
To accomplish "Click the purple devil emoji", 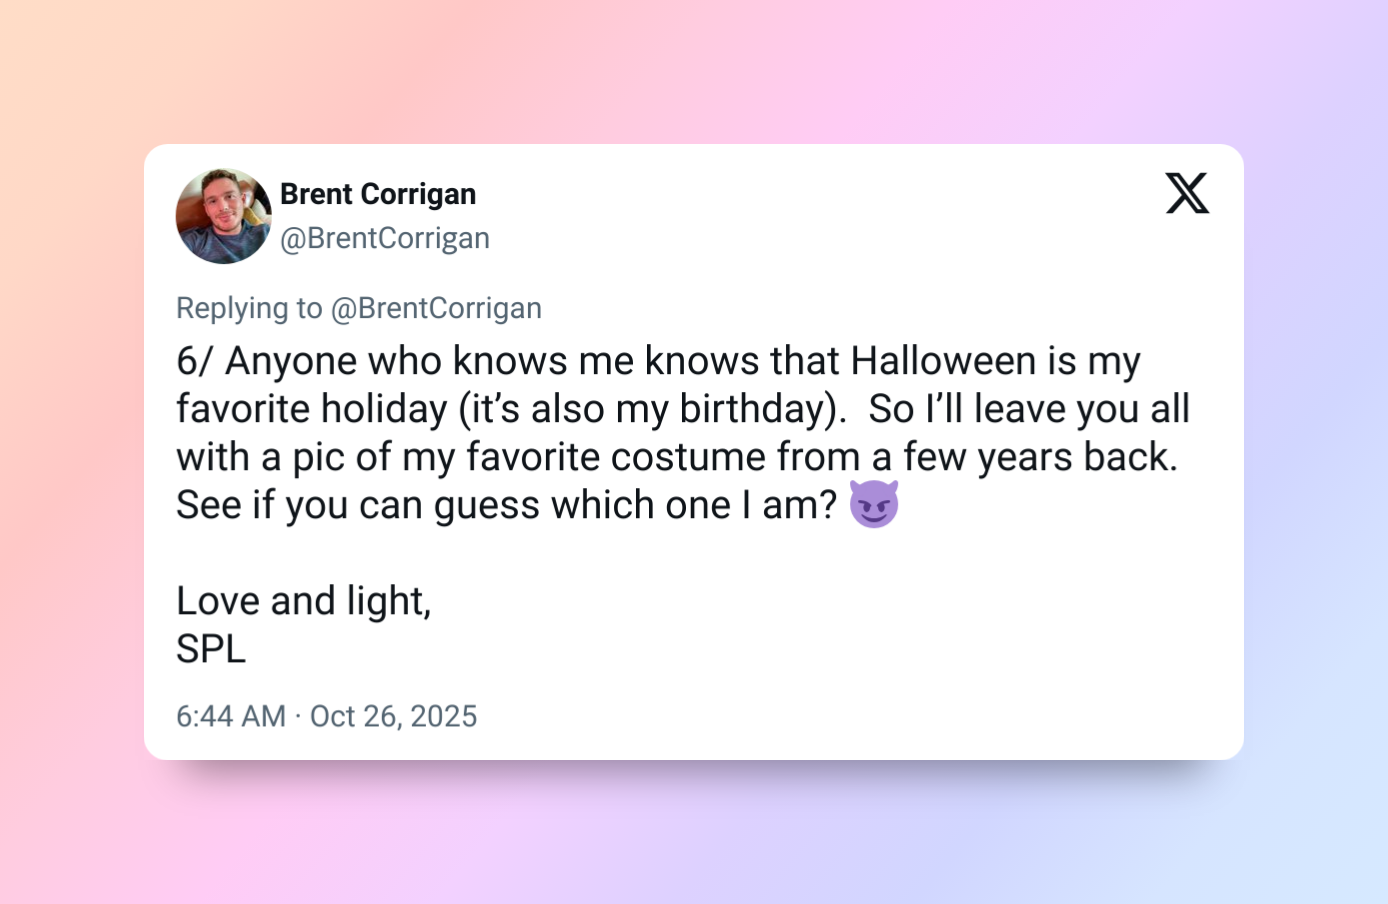I will coord(873,504).
